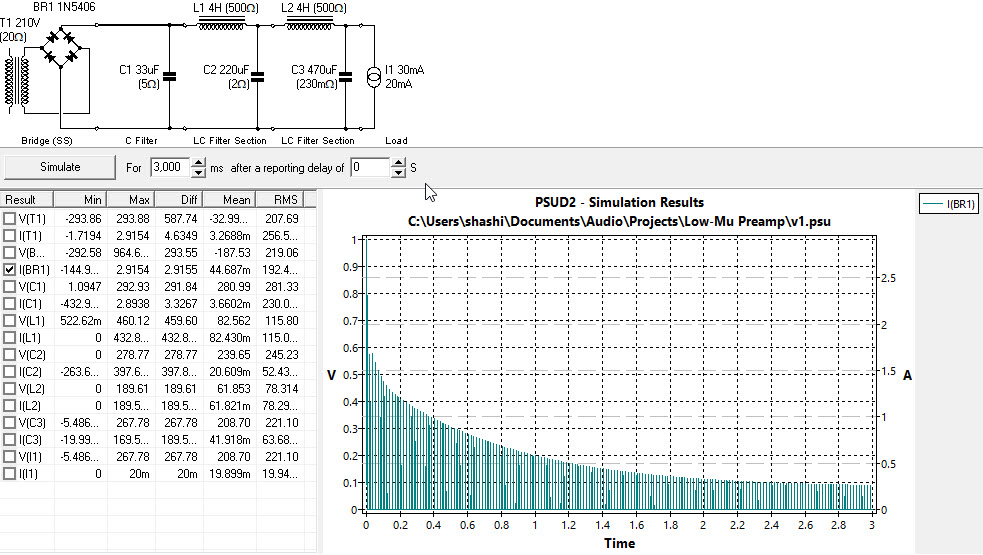Uncheck the I(BR1) result checkbox
983x555 pixels.
pyautogui.click(x=9, y=269)
